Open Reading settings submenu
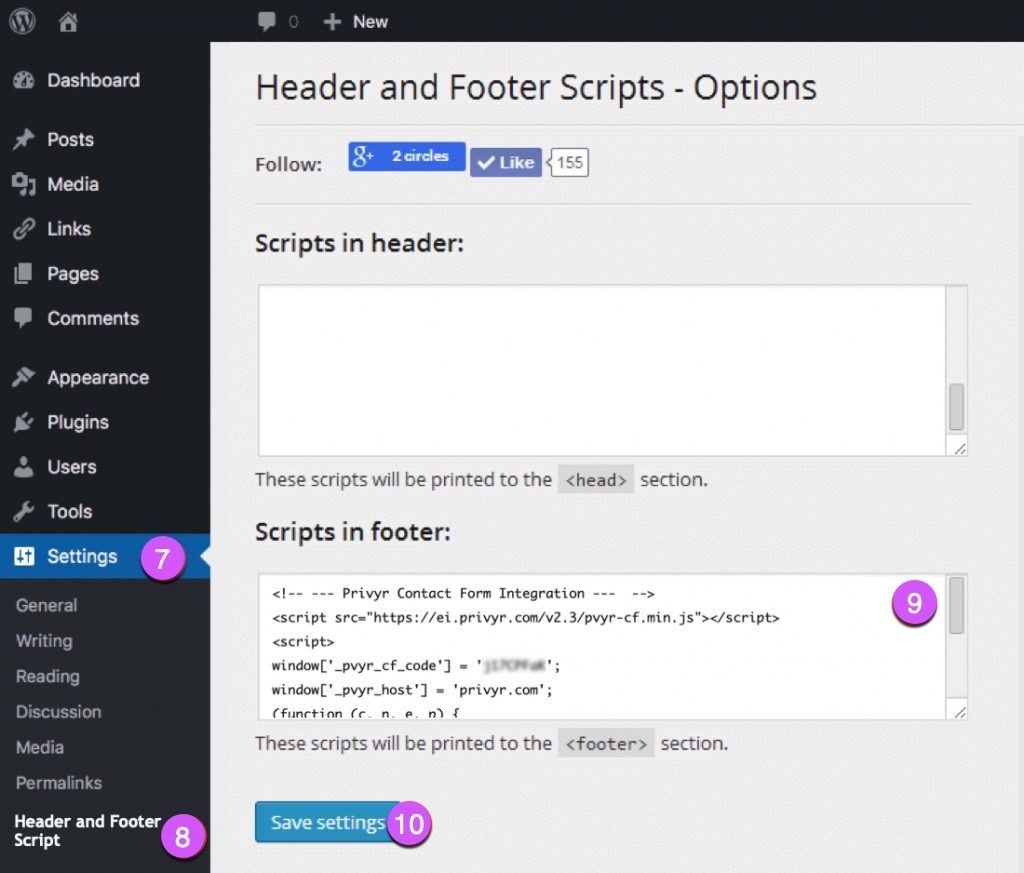Image resolution: width=1024 pixels, height=873 pixels. 48,676
